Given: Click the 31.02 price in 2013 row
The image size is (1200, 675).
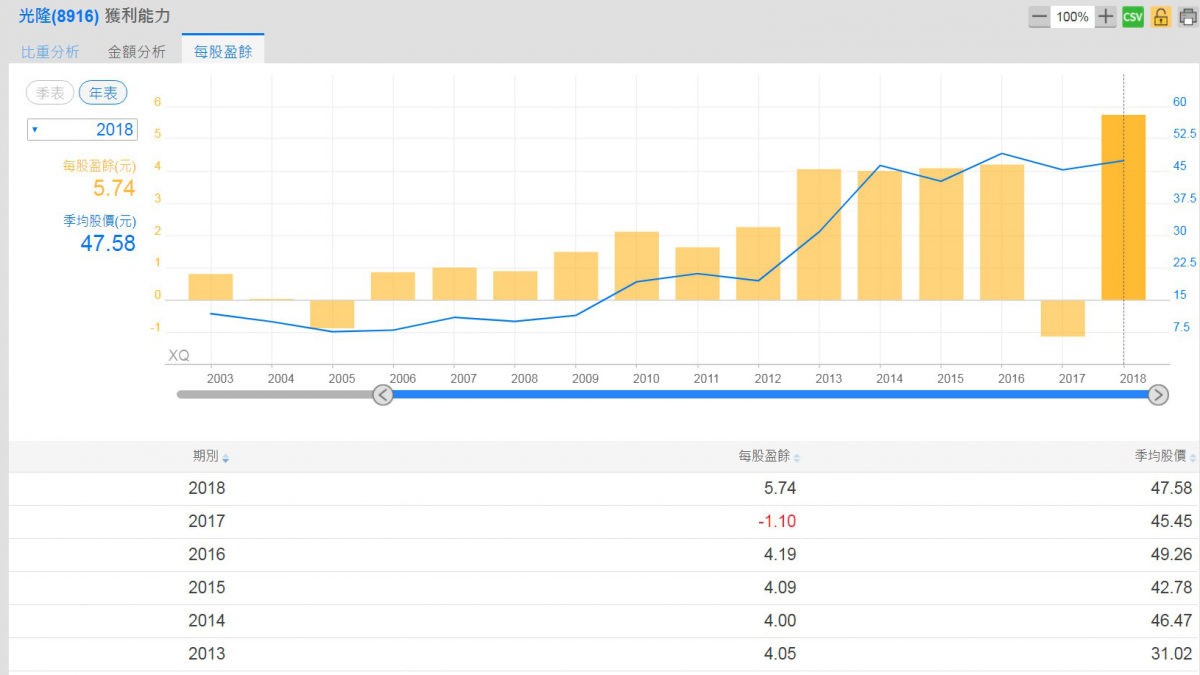Looking at the screenshot, I should (x=1172, y=653).
